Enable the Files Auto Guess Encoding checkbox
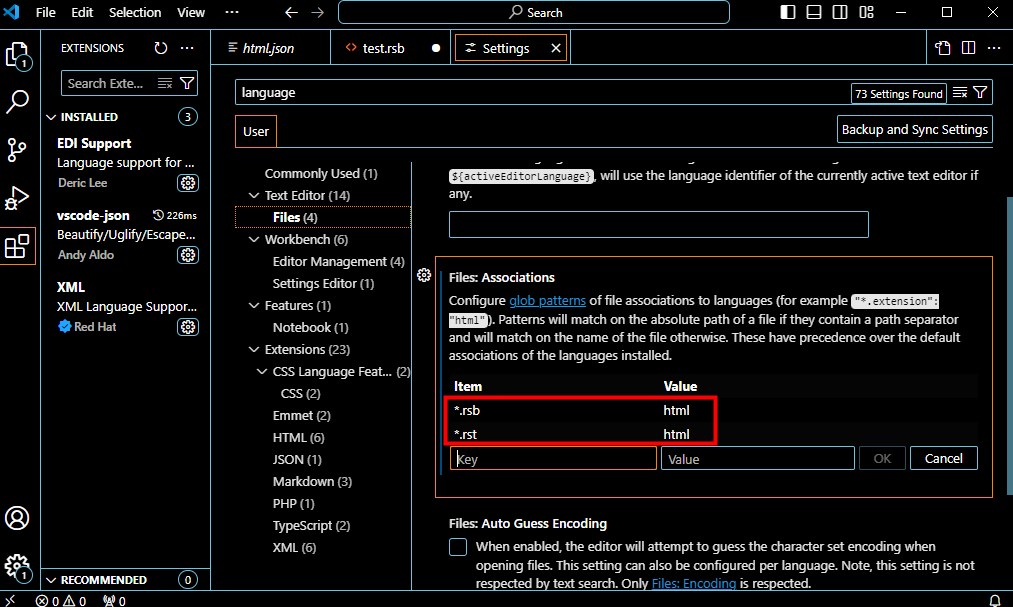The image size is (1013, 607). point(458,547)
